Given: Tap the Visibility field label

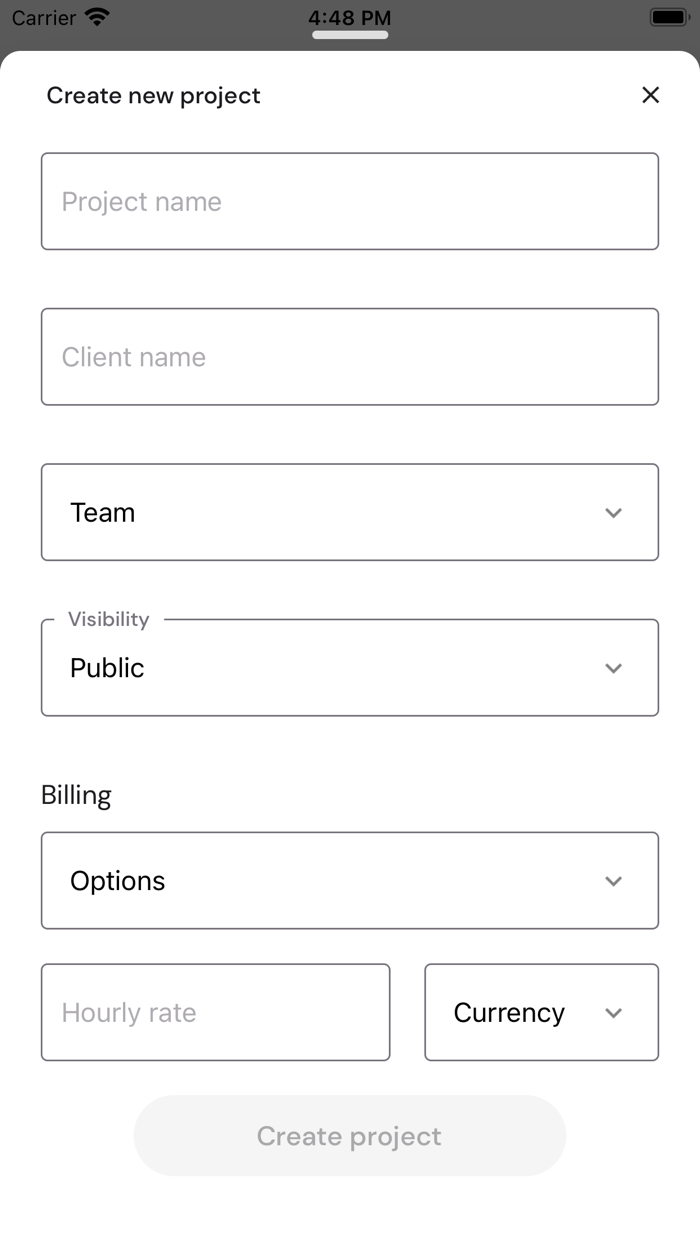Looking at the screenshot, I should [108, 619].
